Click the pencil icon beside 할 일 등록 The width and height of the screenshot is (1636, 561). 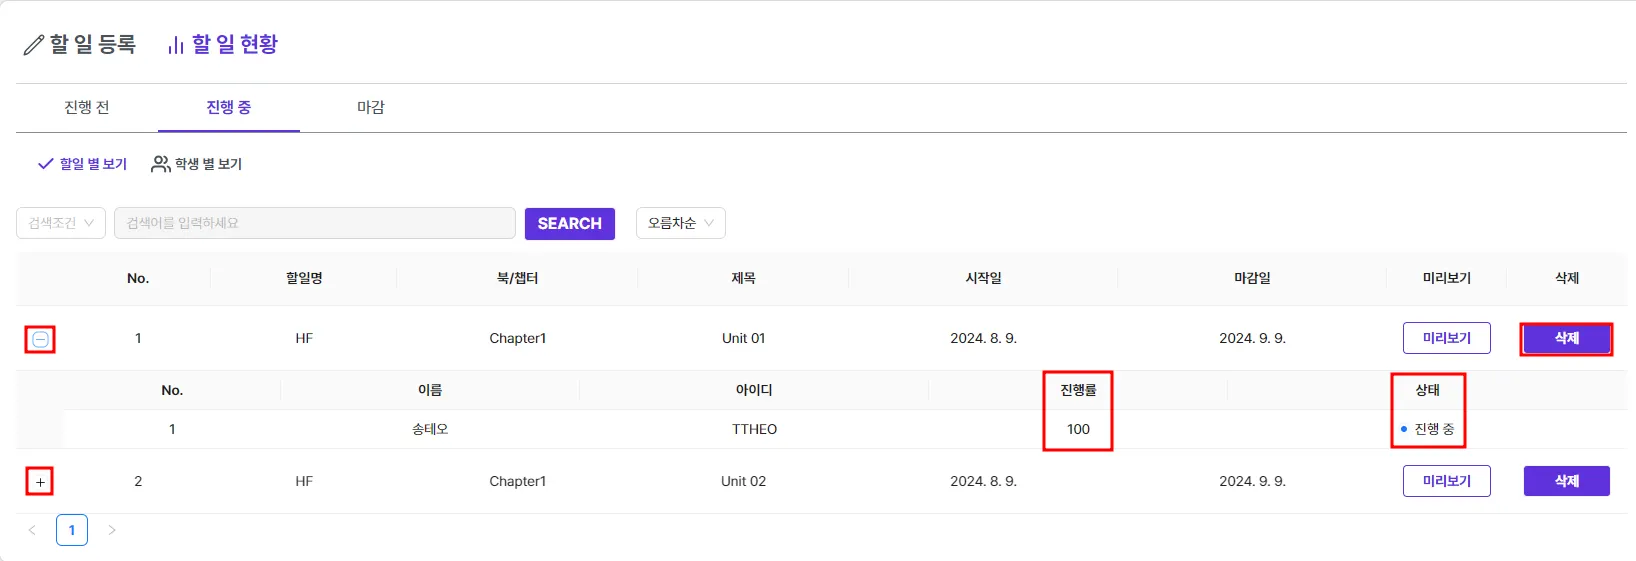click(33, 45)
